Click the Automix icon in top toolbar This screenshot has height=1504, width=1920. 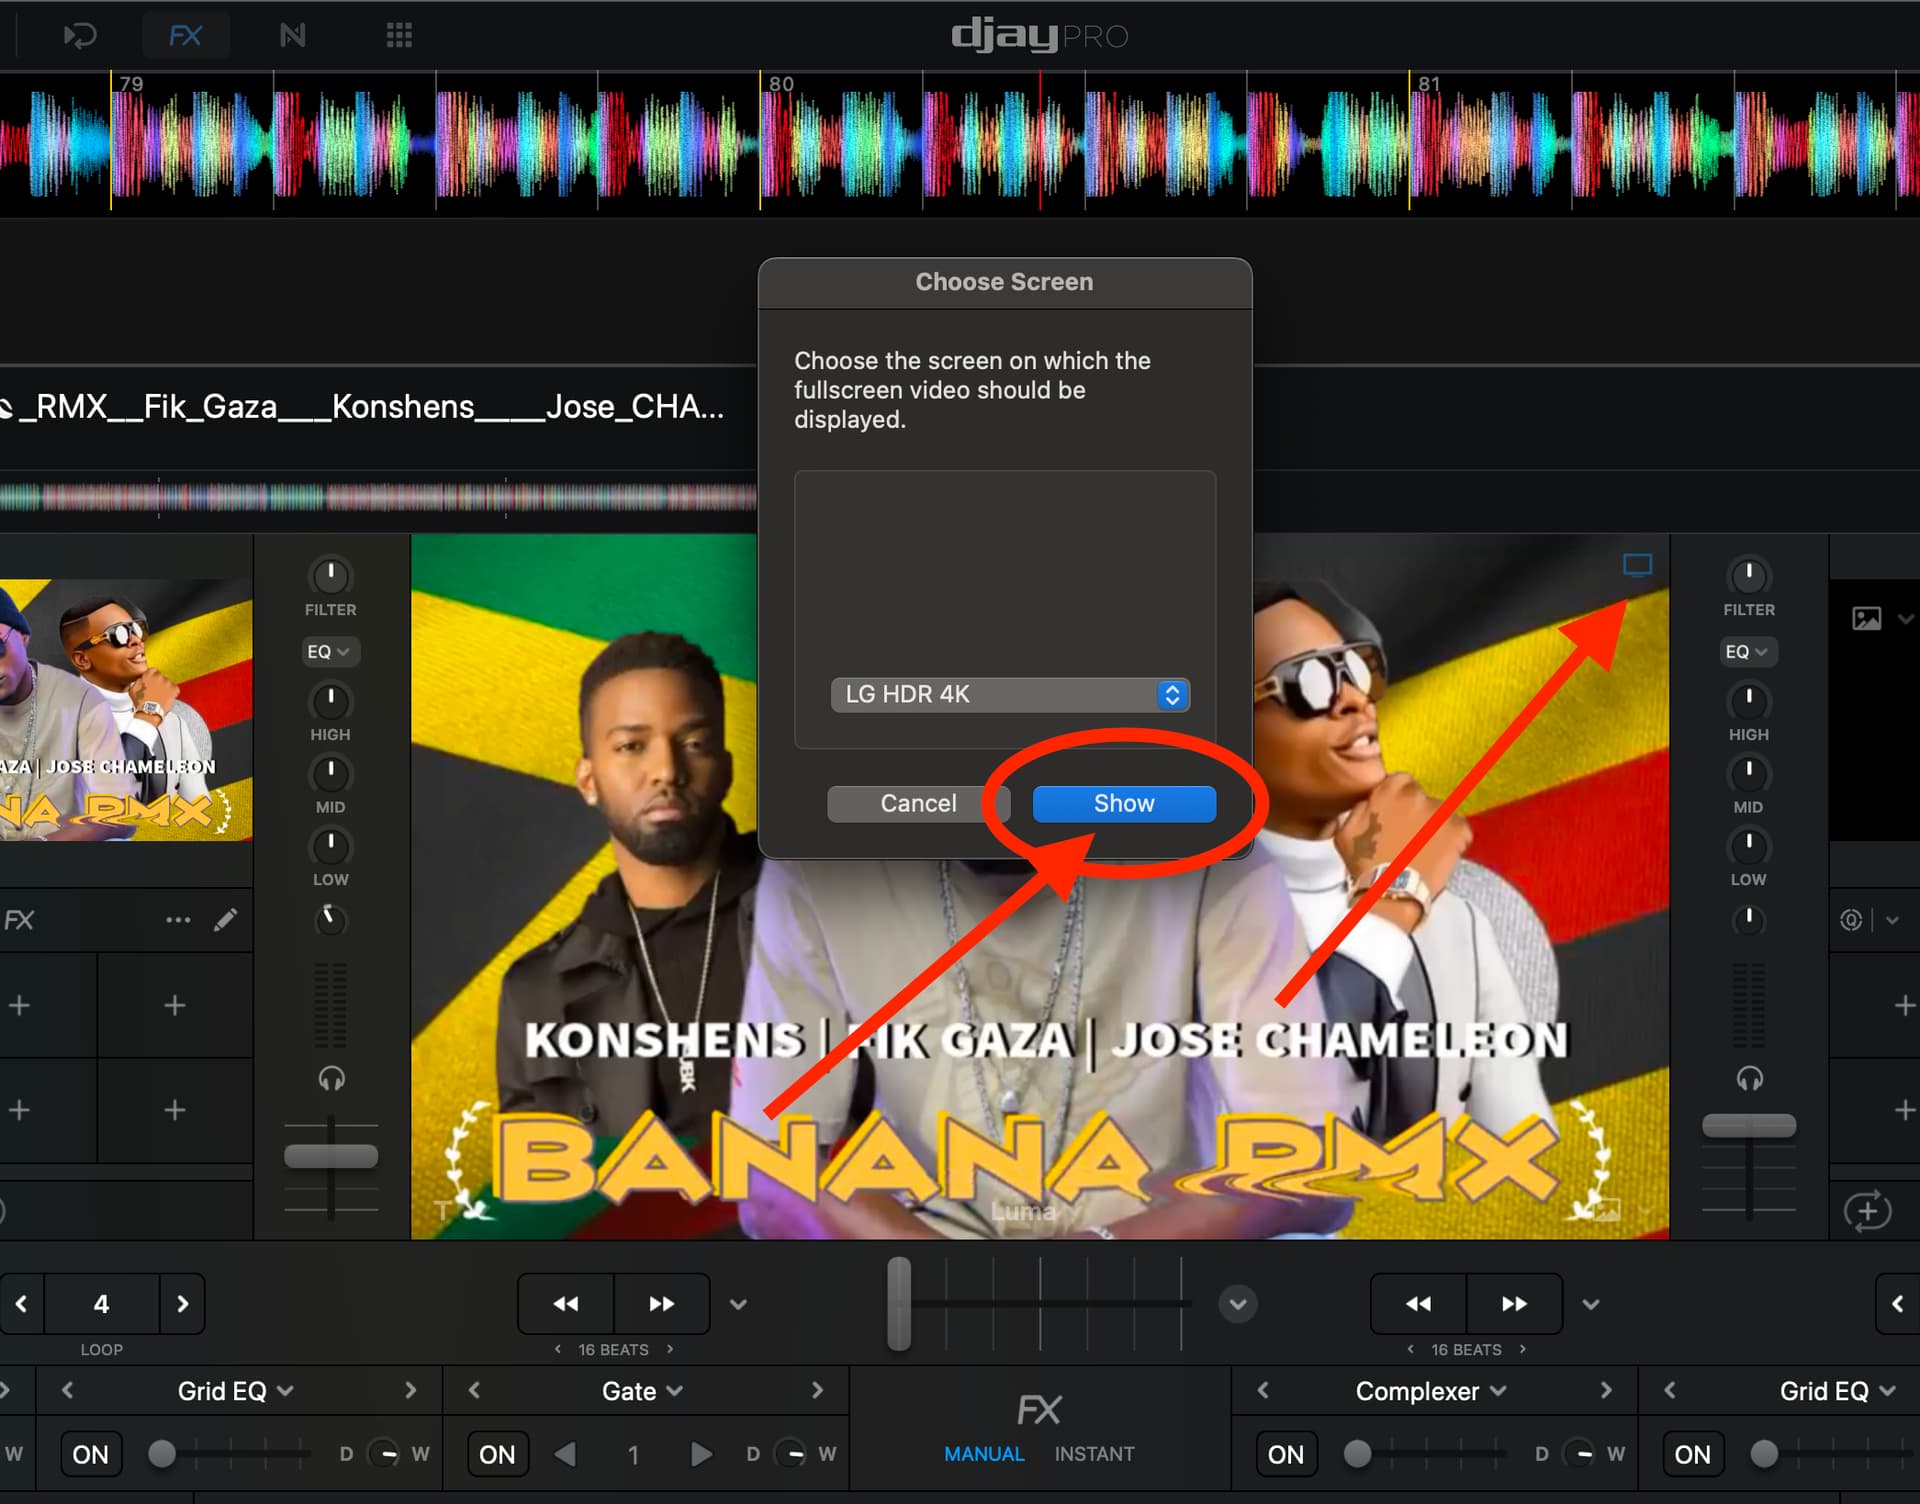click(x=79, y=36)
